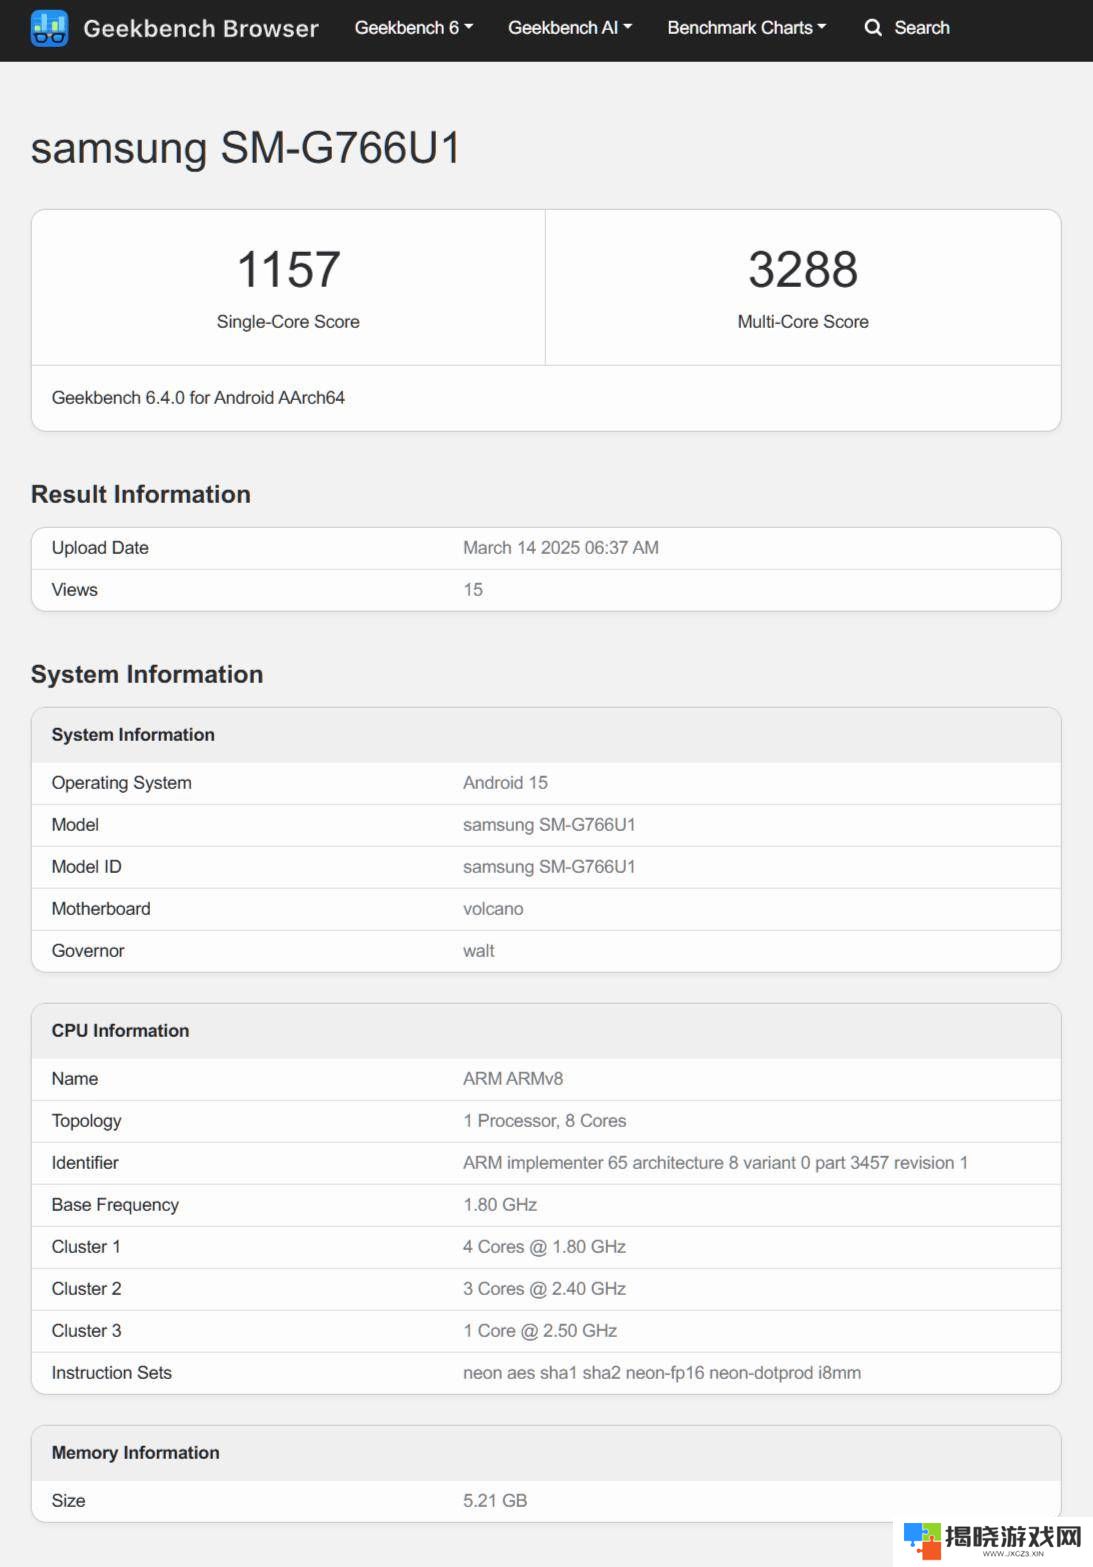Expand the Benchmark Charts dropdown menu
The image size is (1093, 1567).
click(x=747, y=28)
